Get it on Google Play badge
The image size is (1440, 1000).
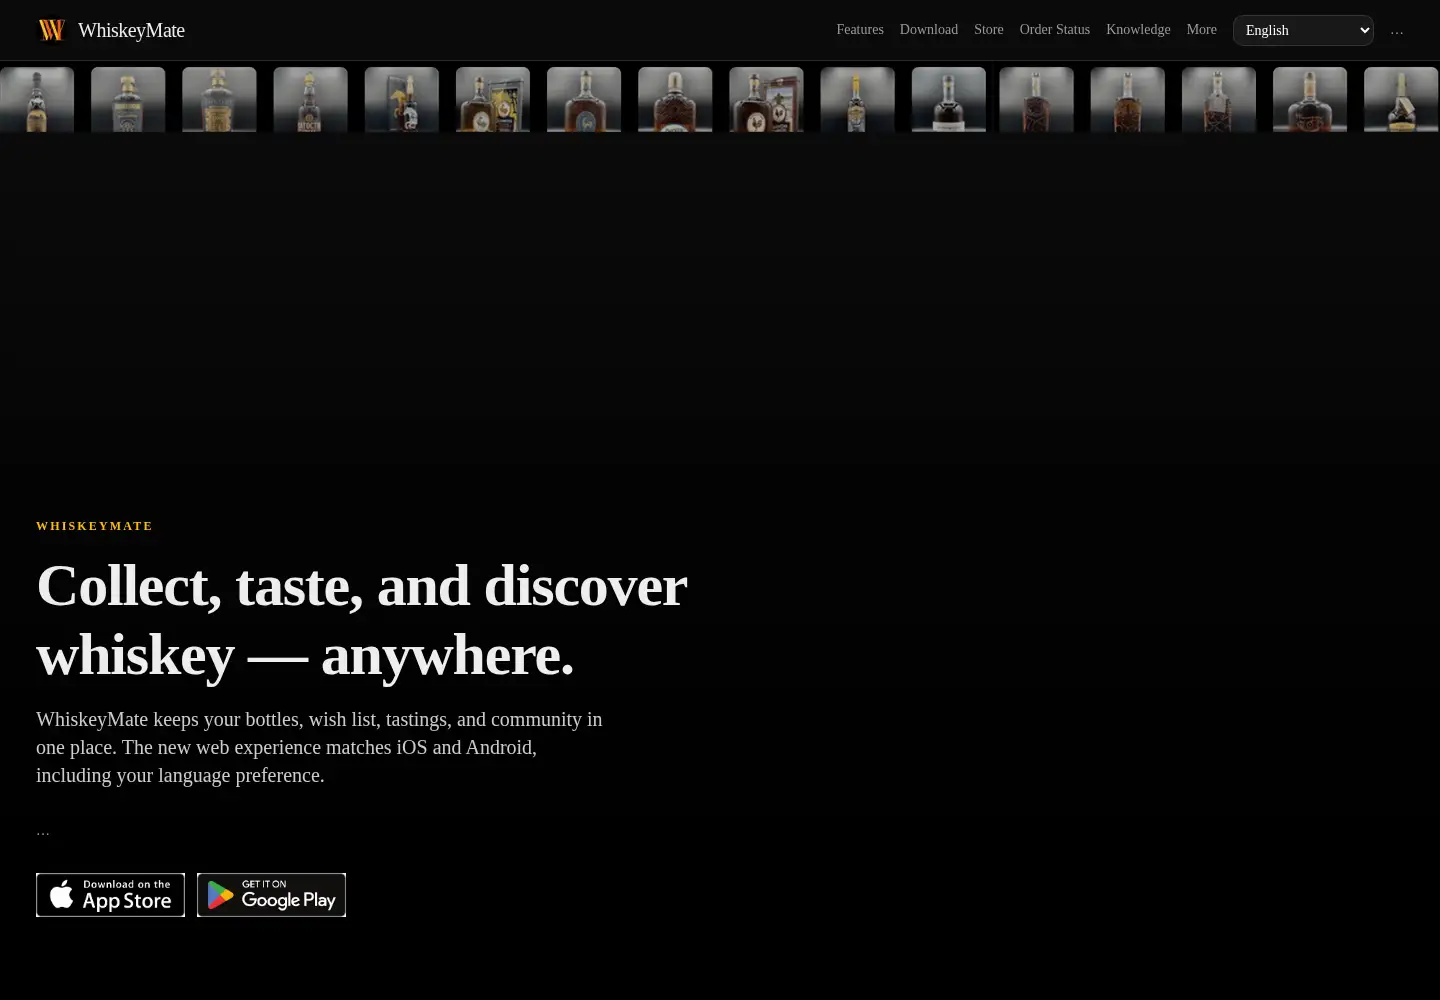(271, 895)
